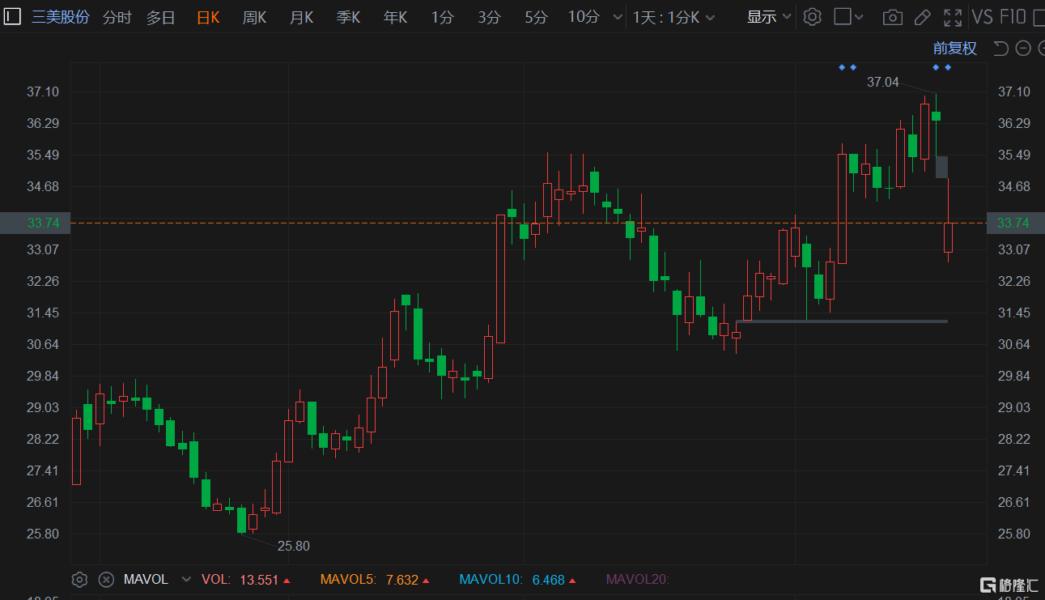Open chart settings gear in top toolbar
Image resolution: width=1045 pixels, height=600 pixels.
tap(812, 17)
